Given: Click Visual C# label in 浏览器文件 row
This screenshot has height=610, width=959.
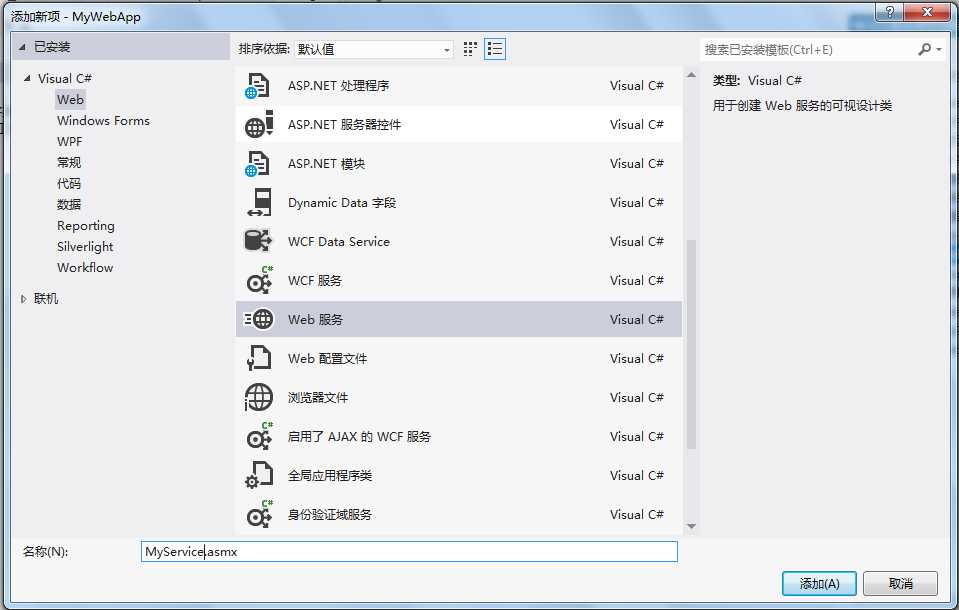Looking at the screenshot, I should click(x=637, y=398).
